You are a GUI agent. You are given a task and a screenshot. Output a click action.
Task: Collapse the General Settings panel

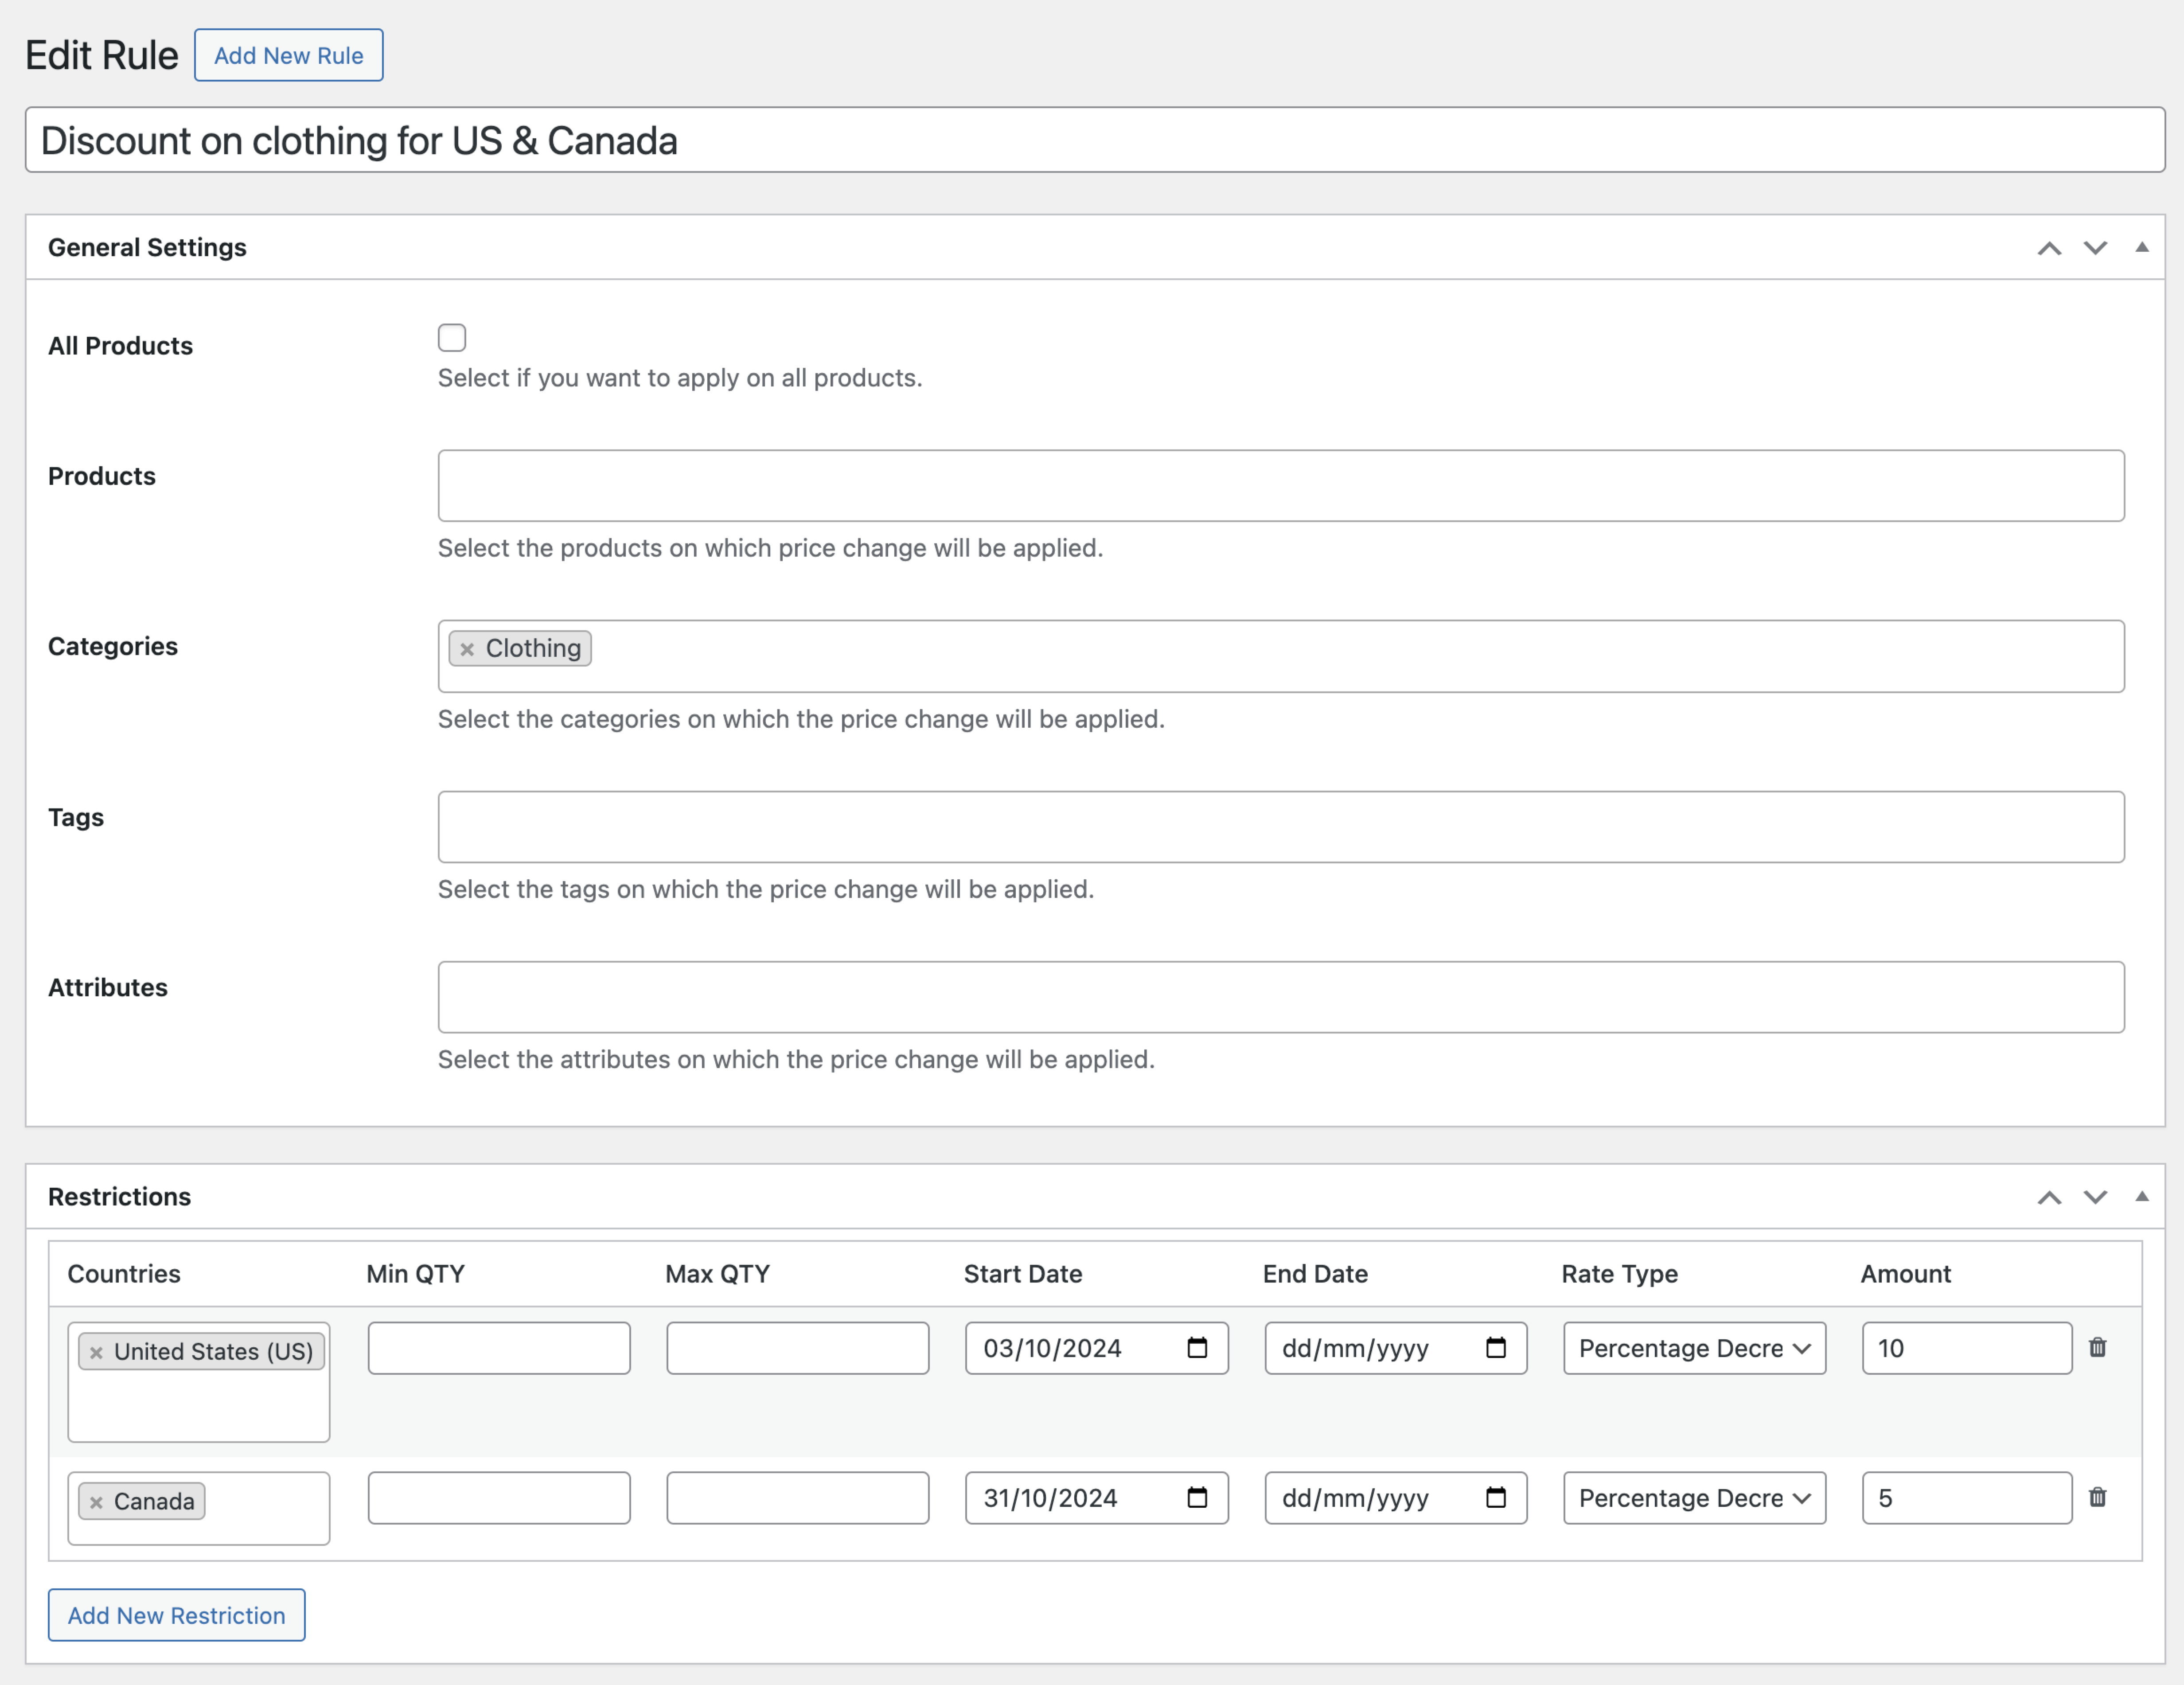2141,247
